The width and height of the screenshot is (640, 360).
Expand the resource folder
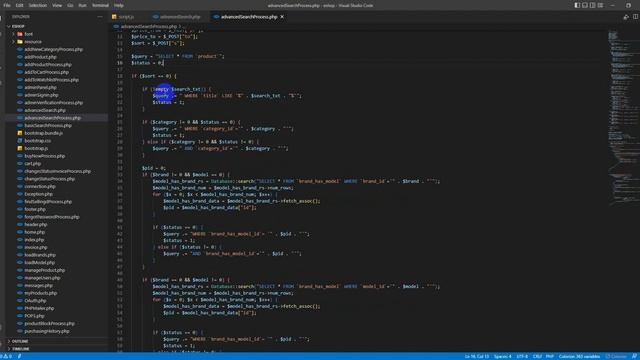33,42
